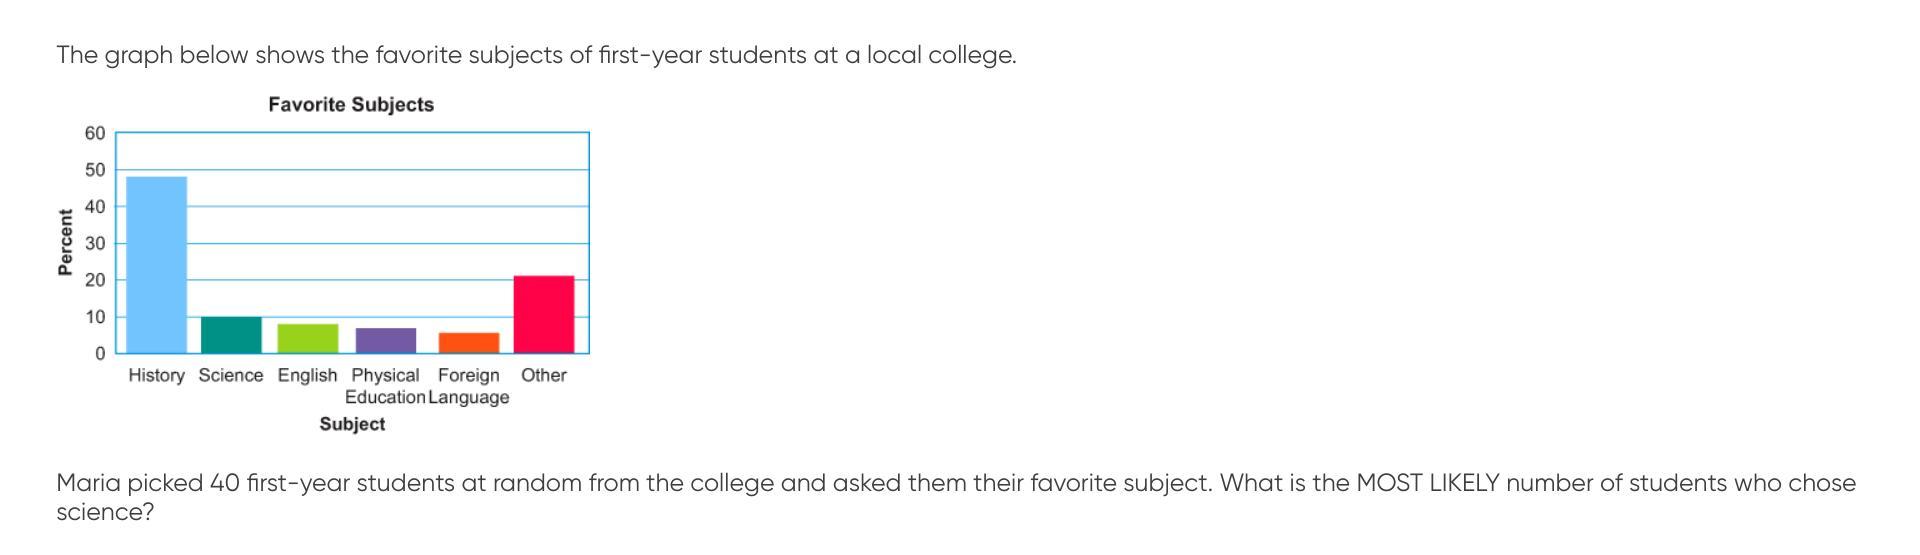
Task: Click the 60 y-axis tick label
Action: point(95,133)
